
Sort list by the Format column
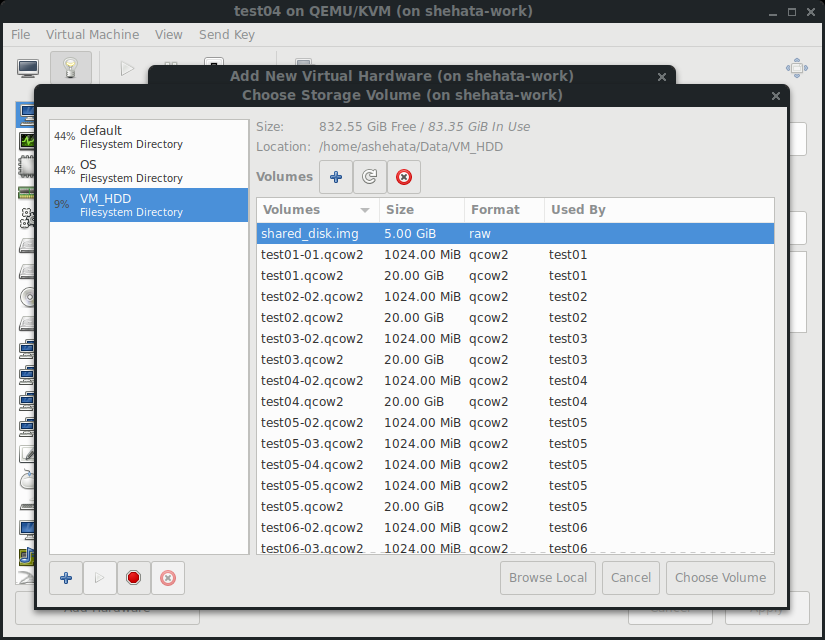(x=504, y=210)
